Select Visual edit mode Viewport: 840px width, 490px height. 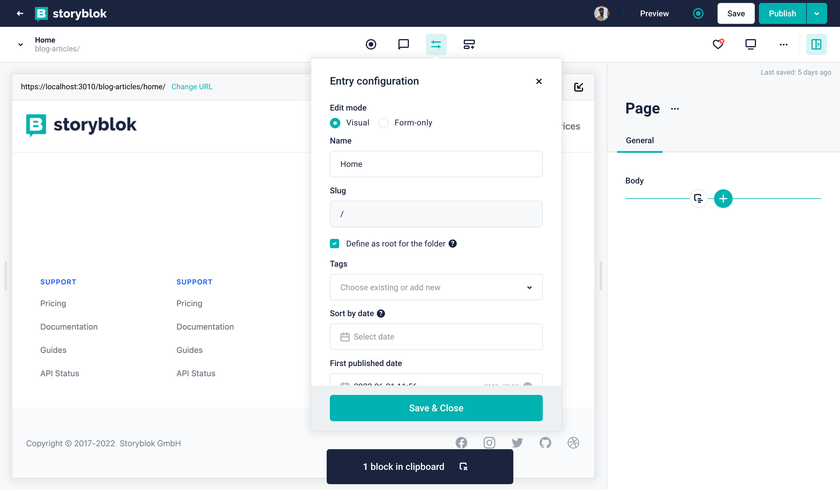click(335, 123)
